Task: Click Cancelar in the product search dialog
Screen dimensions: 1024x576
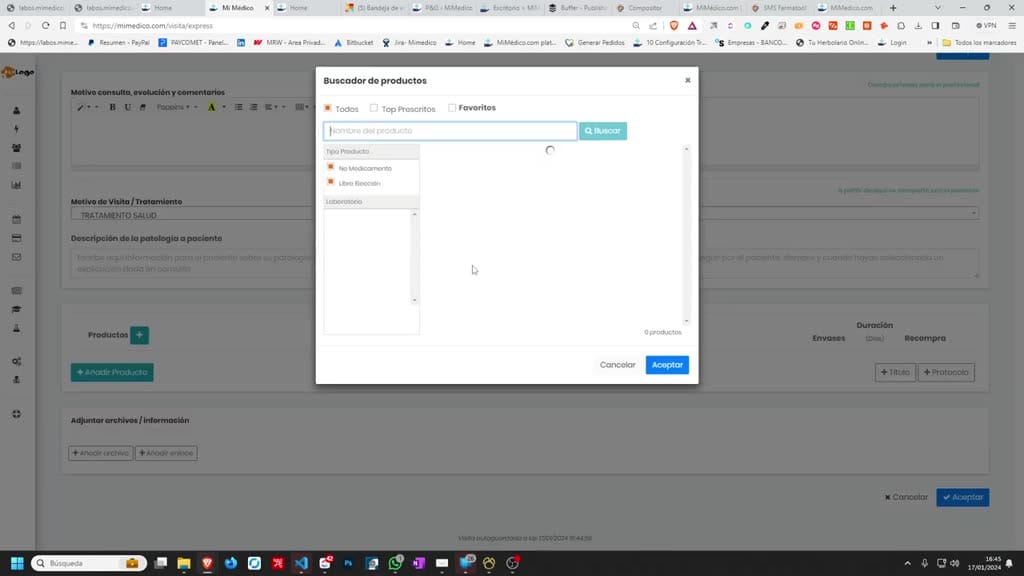Action: click(617, 364)
